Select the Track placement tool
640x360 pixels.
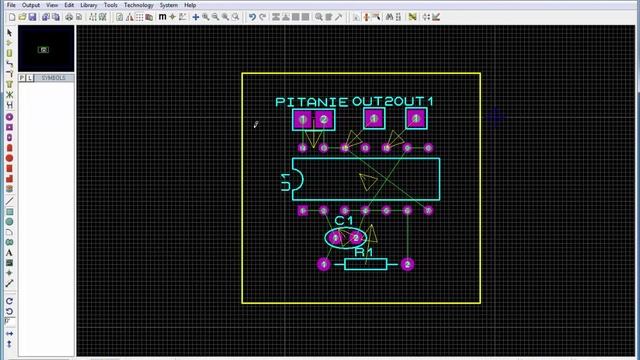click(x=9, y=64)
